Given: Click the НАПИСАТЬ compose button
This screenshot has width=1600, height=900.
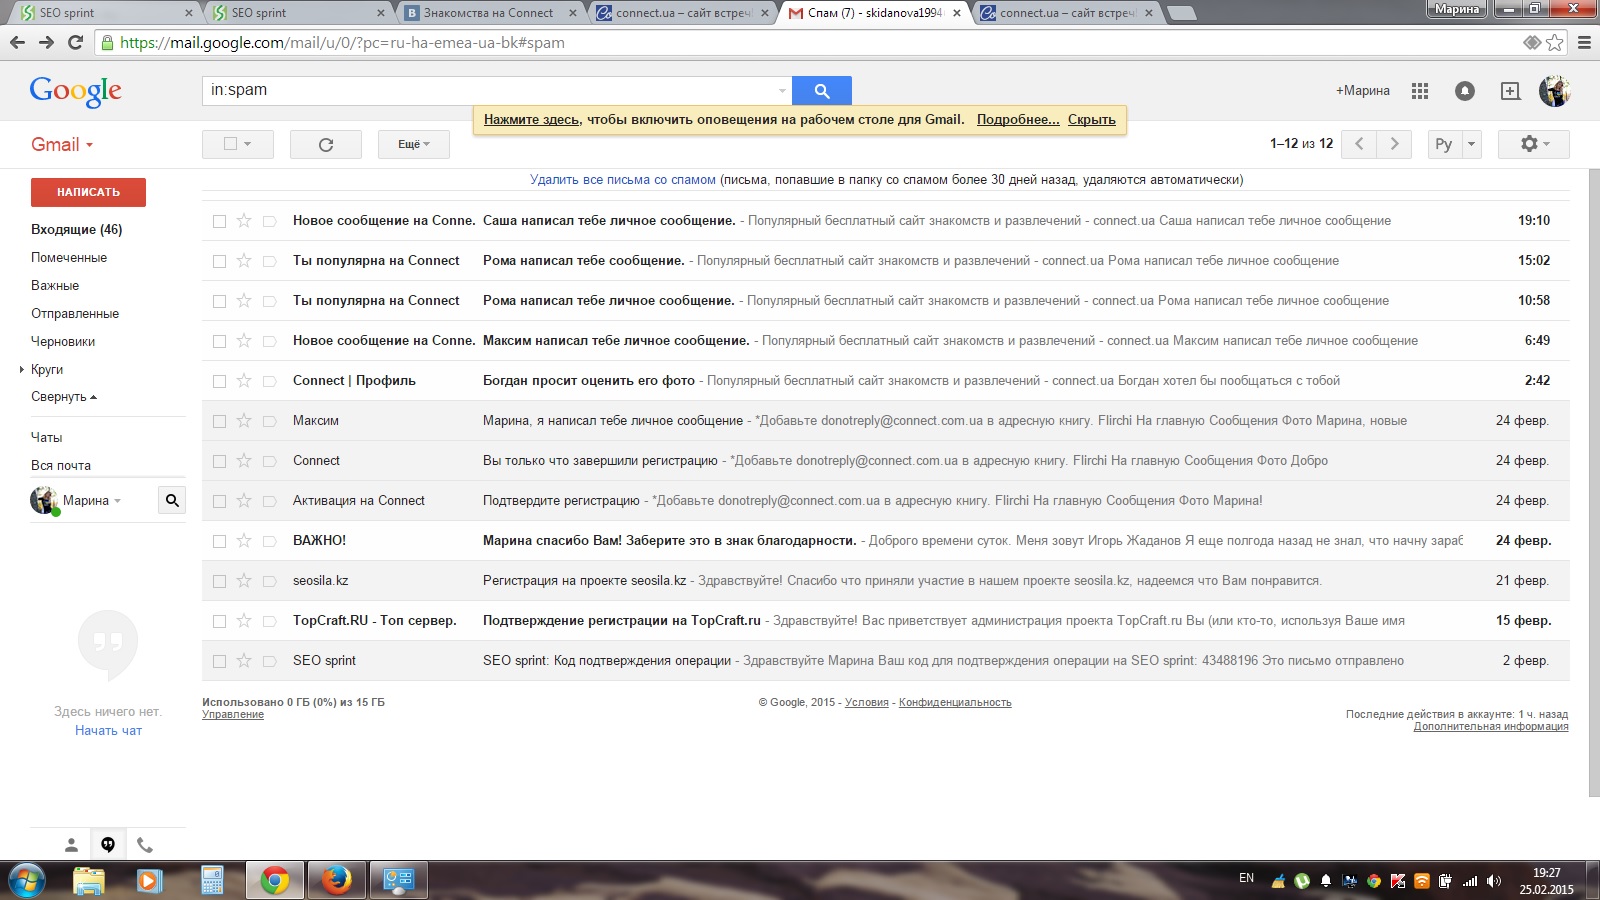Looking at the screenshot, I should tap(88, 192).
